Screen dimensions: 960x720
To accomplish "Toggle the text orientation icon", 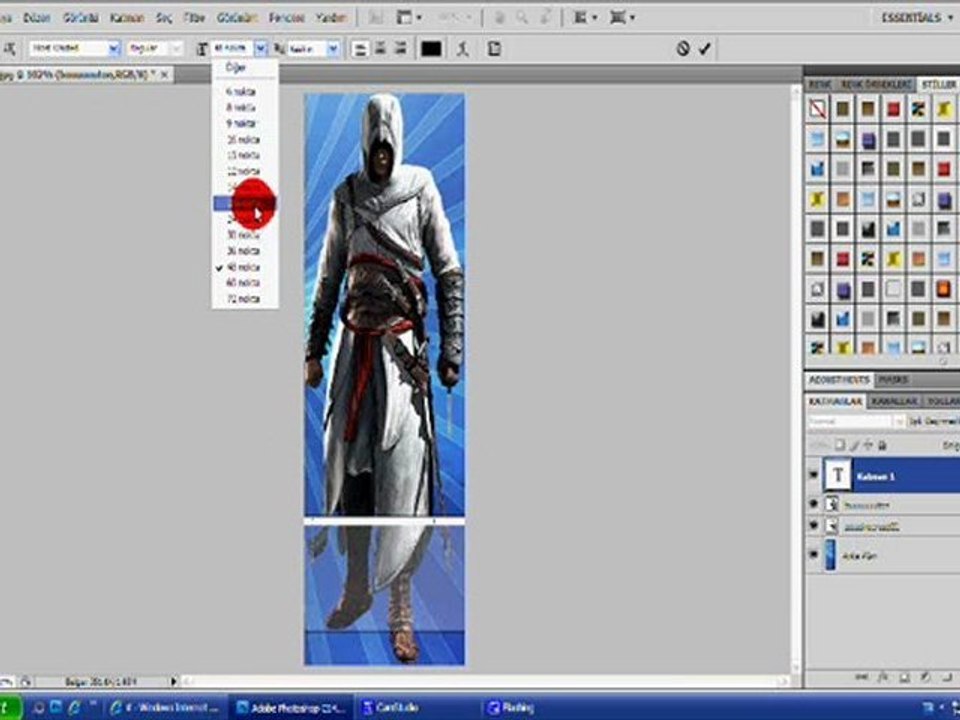I will (10, 48).
